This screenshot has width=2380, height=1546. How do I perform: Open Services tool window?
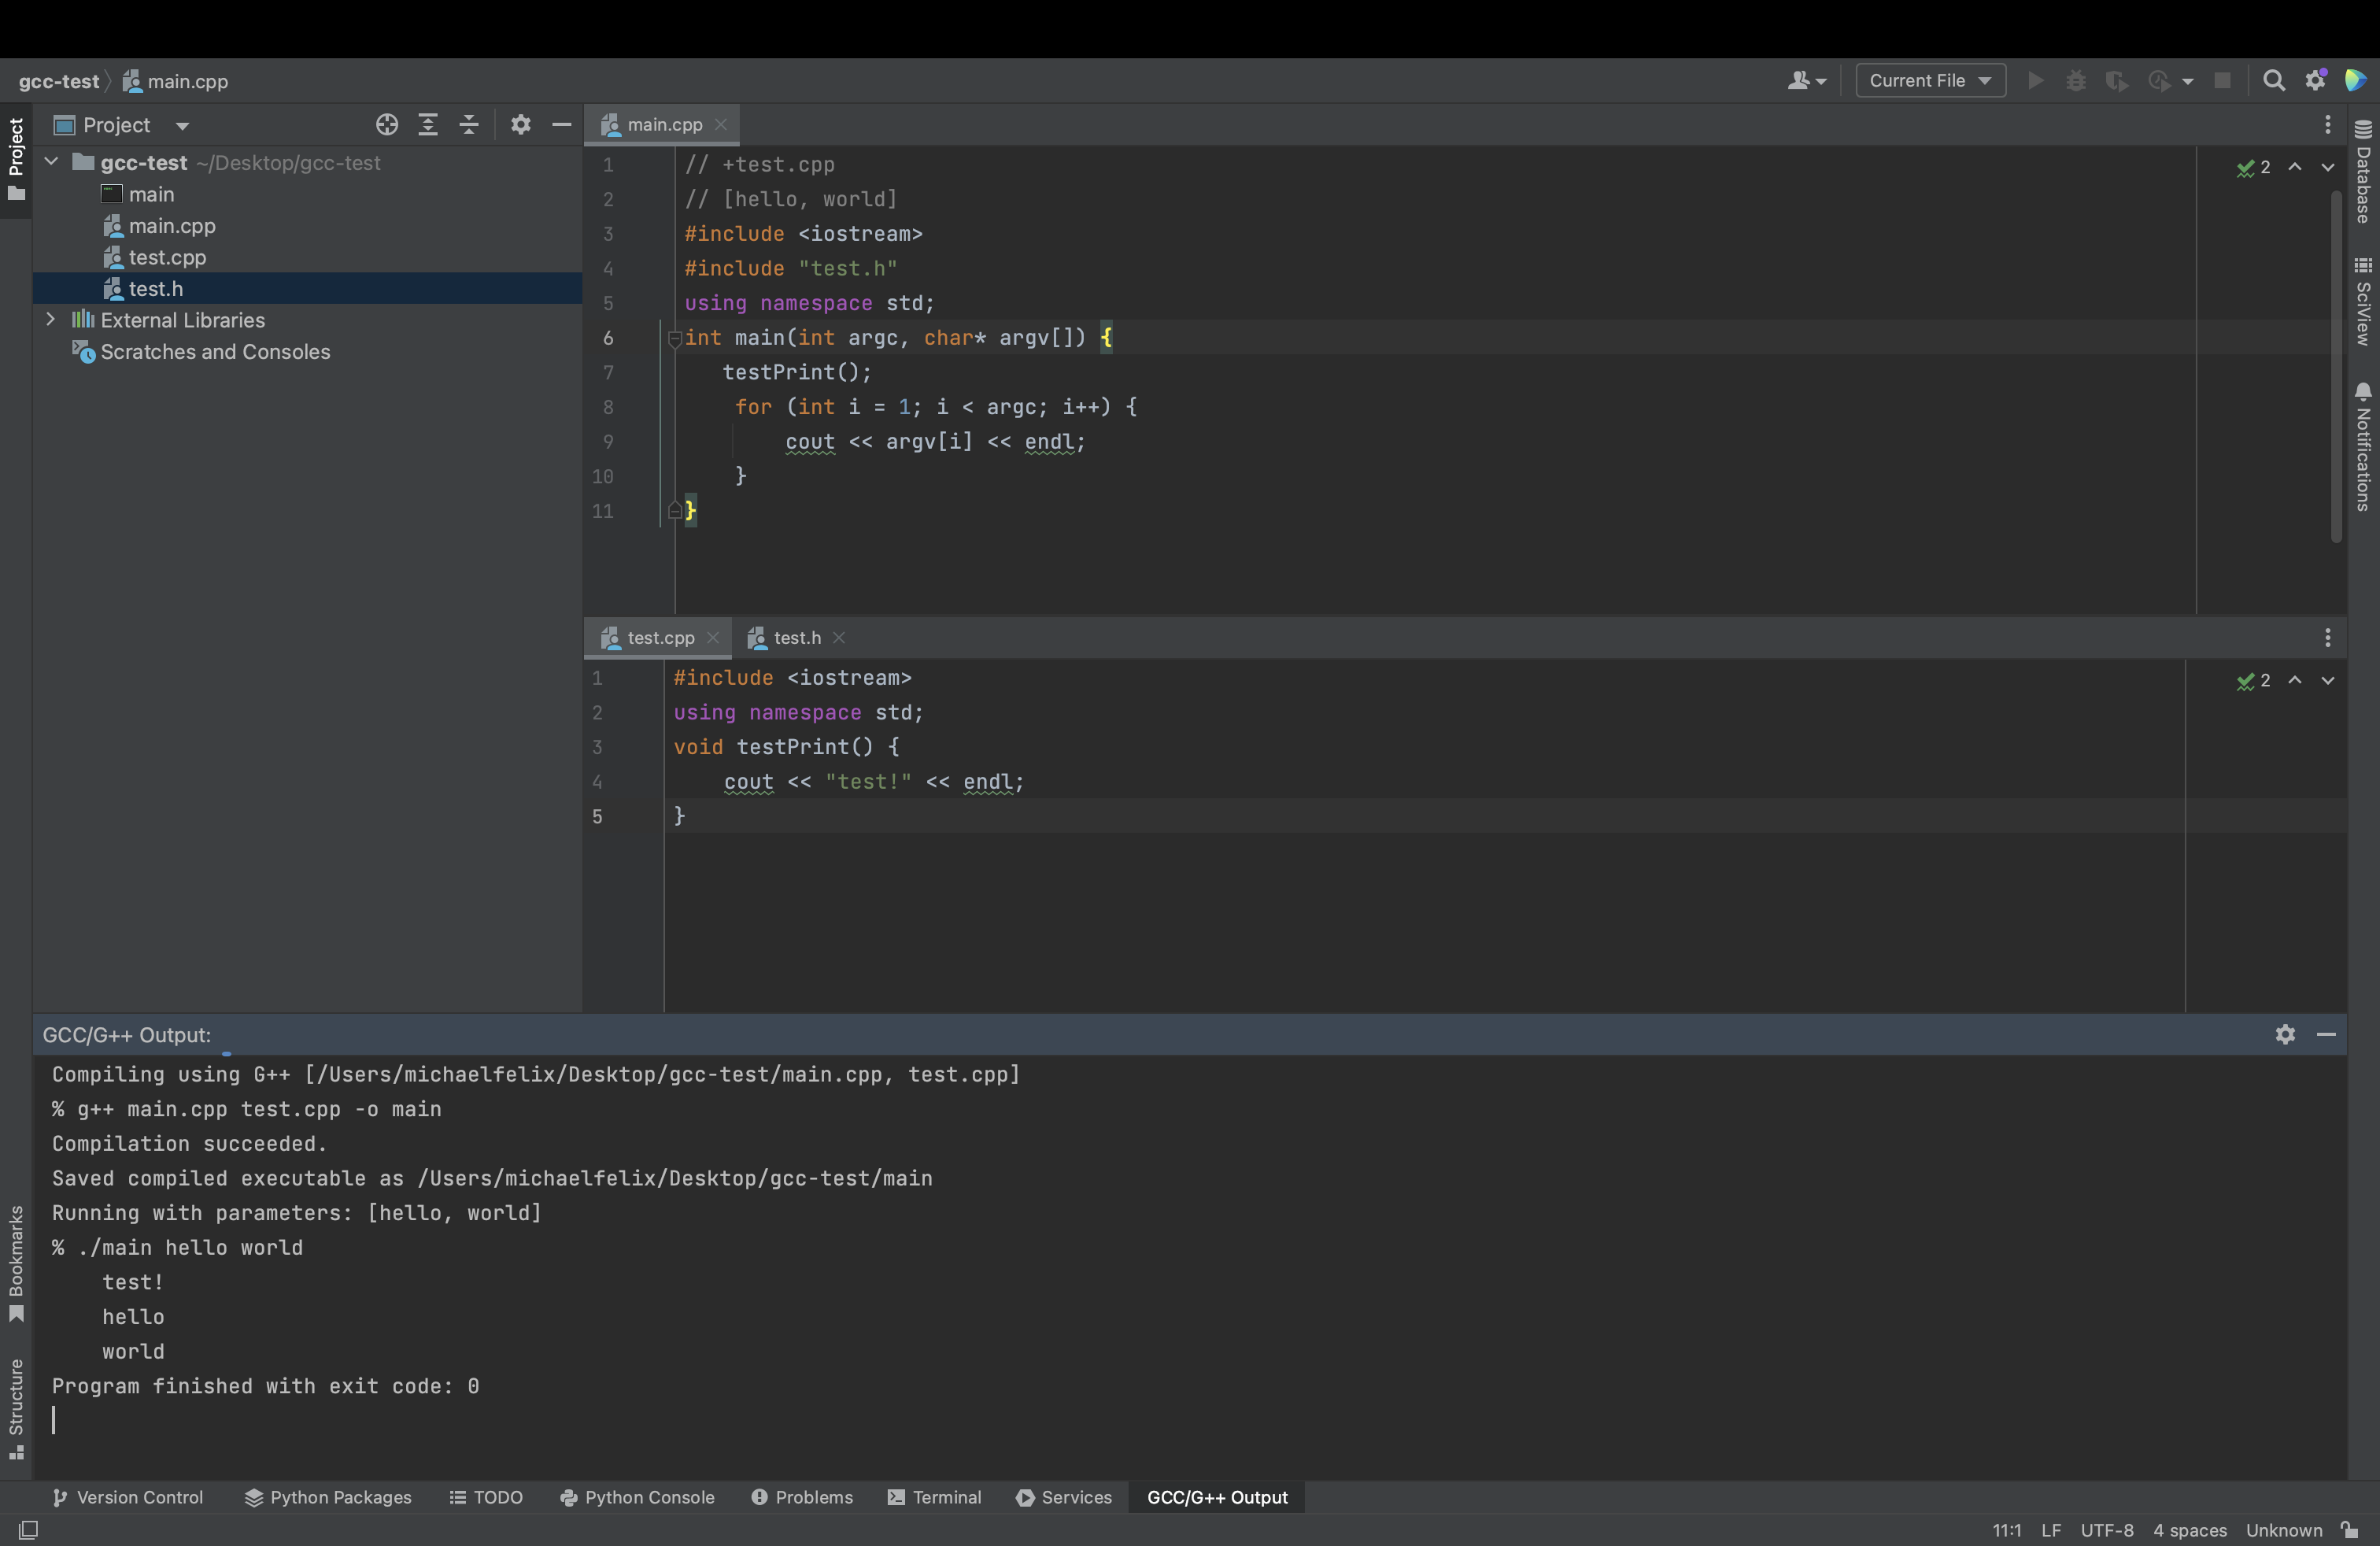[1064, 1497]
